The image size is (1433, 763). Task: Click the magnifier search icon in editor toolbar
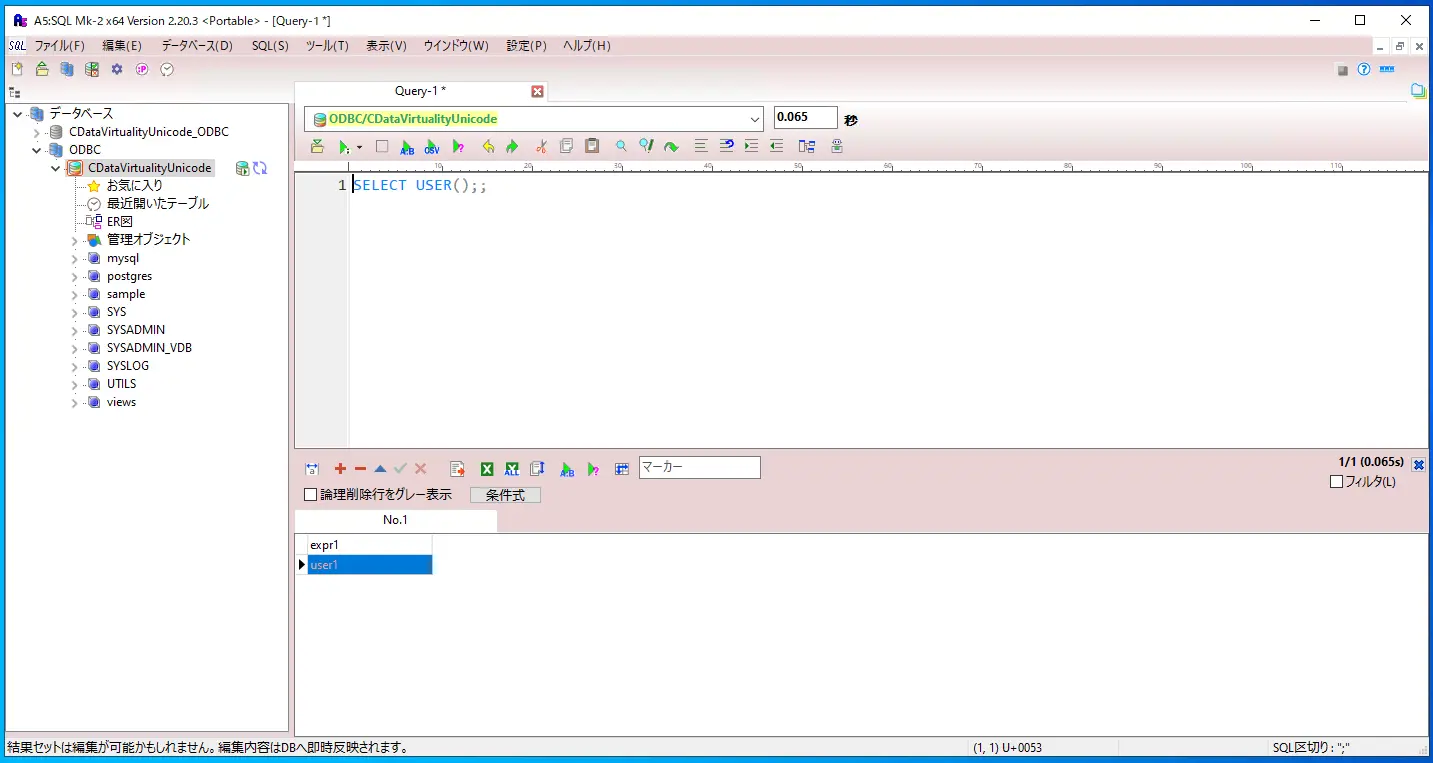[621, 147]
